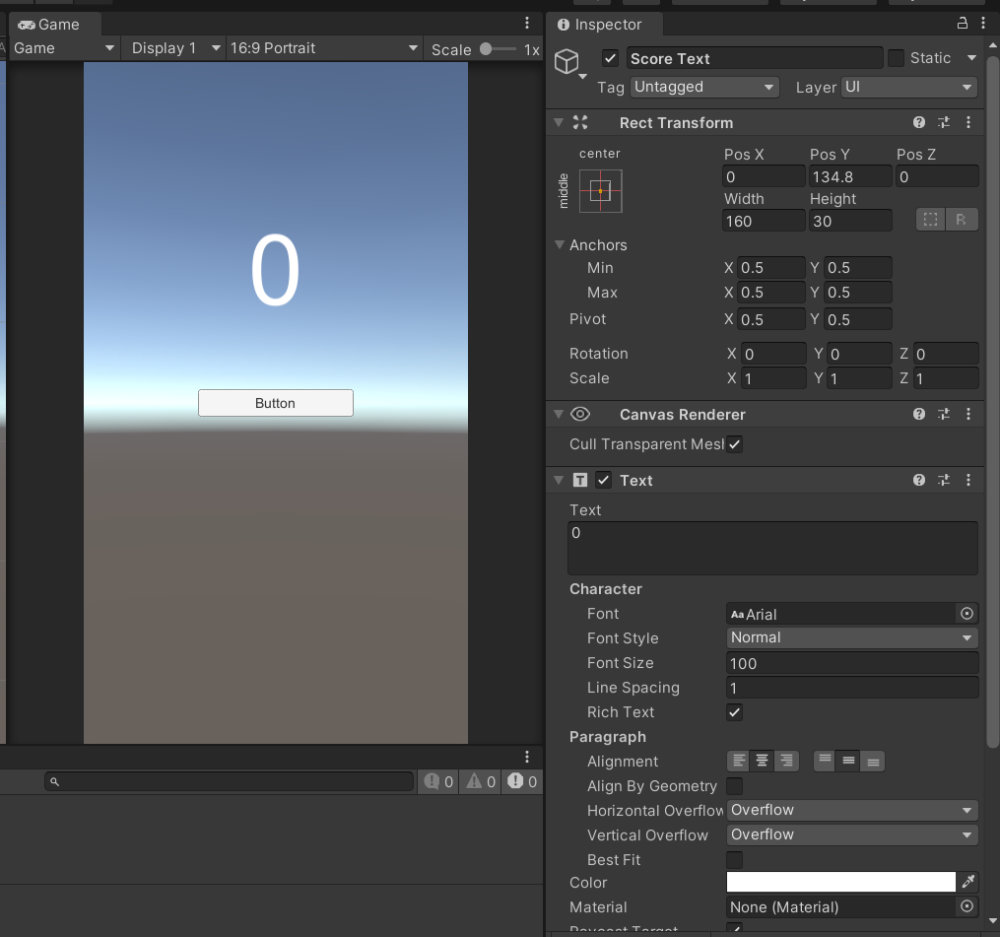
Task: Open the 16:9 Portrait aspect dropdown
Action: [324, 48]
